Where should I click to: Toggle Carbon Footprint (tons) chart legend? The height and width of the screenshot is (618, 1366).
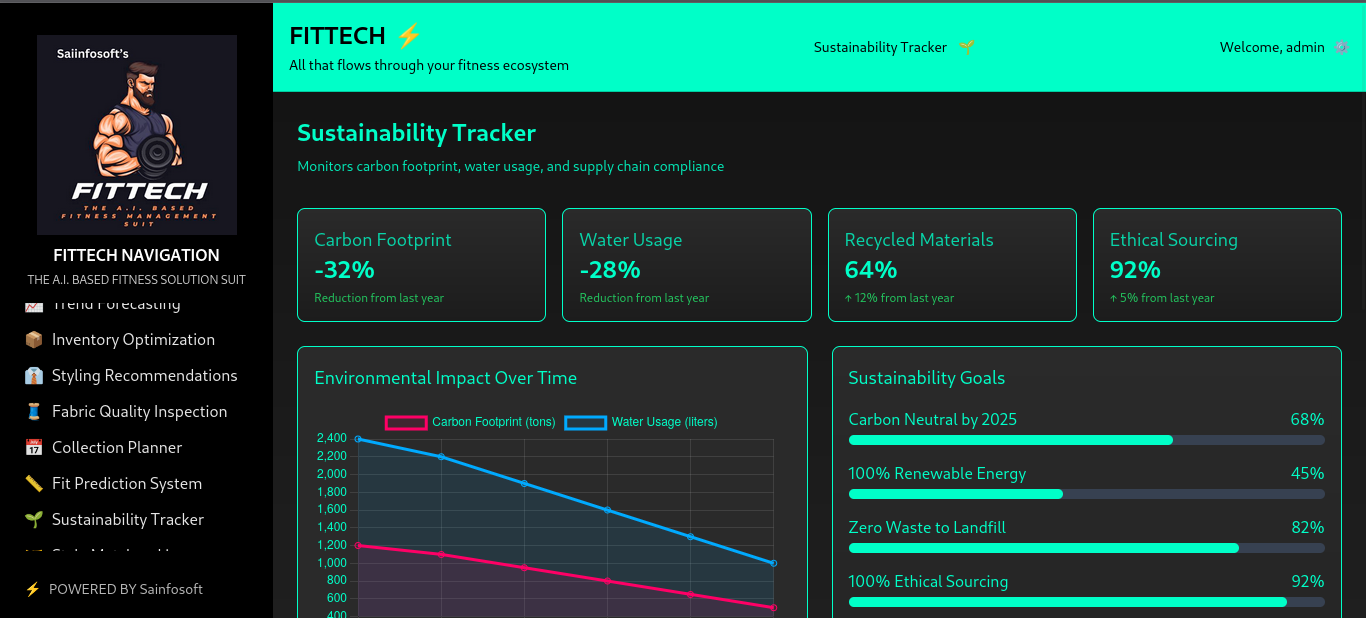(x=470, y=422)
